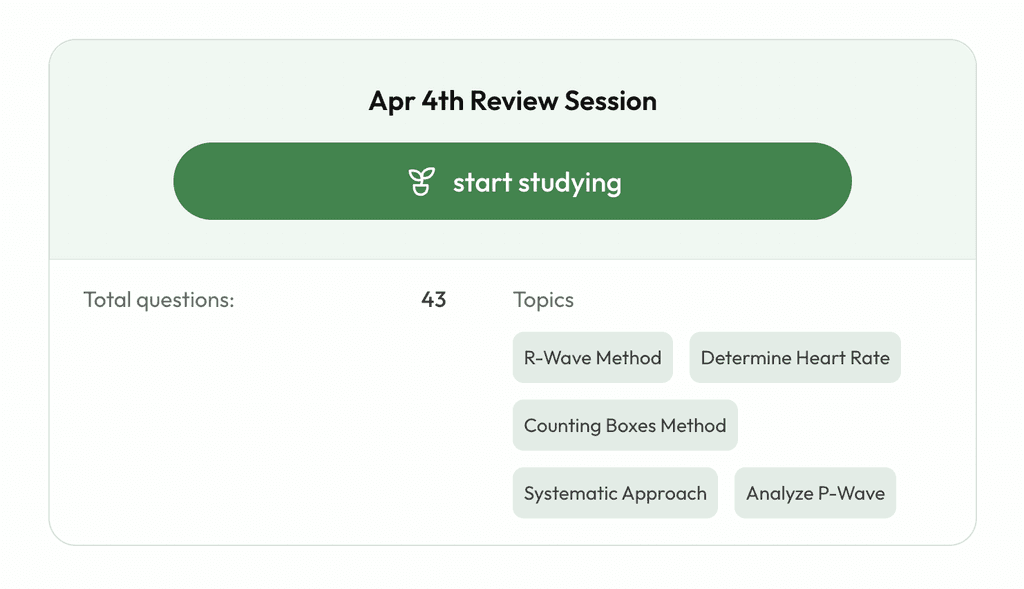The image size is (1024, 589).
Task: Select the Analyze P-Wave topic chip
Action: pyautogui.click(x=814, y=493)
